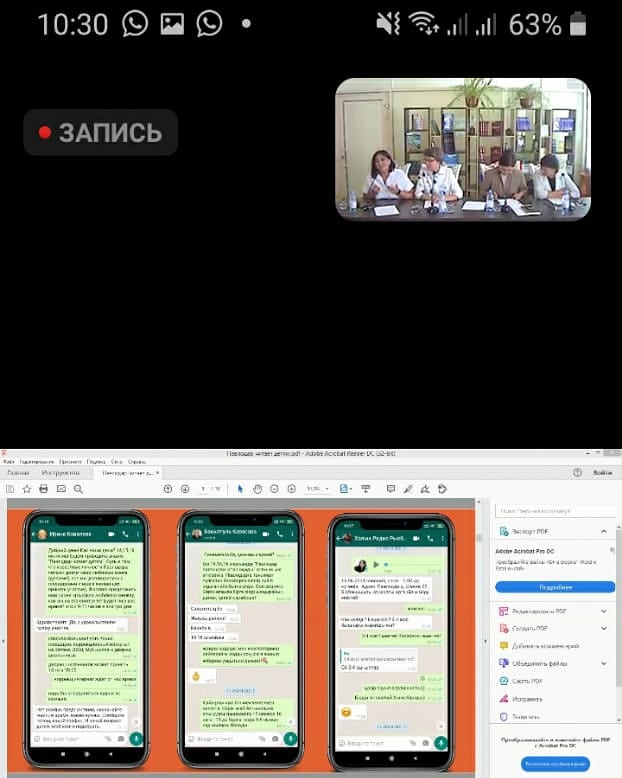622x778 pixels.
Task: Click the blue free trial button
Action: [555, 763]
